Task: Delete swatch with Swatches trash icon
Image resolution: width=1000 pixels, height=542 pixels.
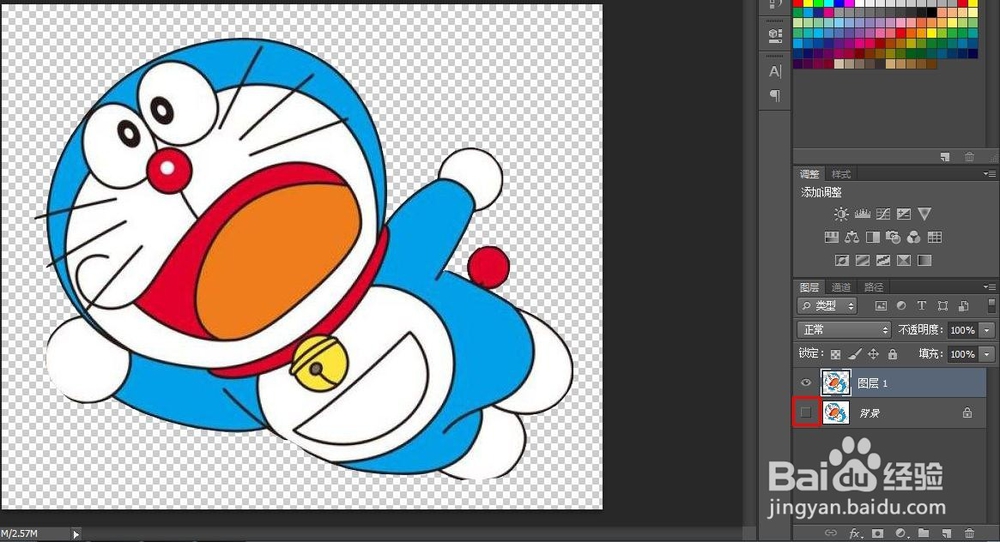Action: pyautogui.click(x=969, y=157)
